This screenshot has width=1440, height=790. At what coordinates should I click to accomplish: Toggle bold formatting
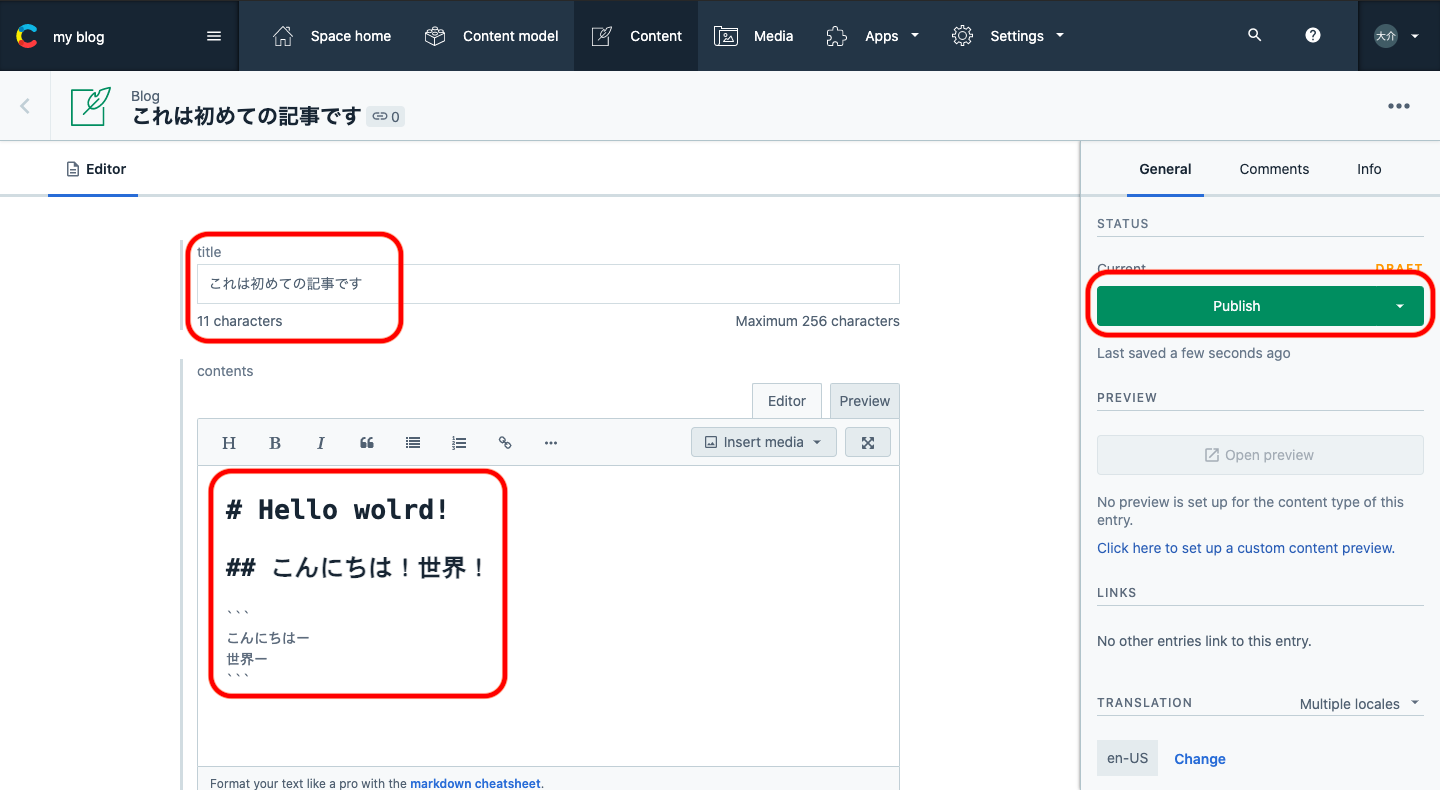[275, 443]
